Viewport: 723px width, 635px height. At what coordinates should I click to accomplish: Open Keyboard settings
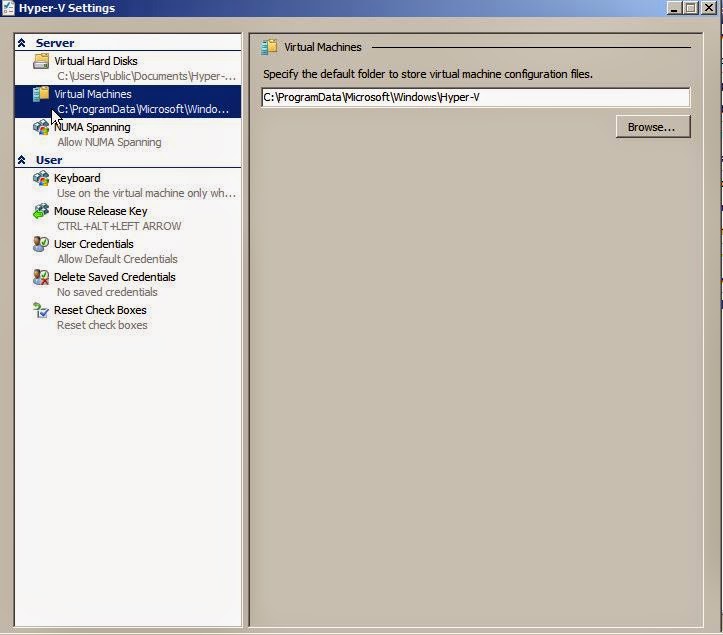(128, 185)
